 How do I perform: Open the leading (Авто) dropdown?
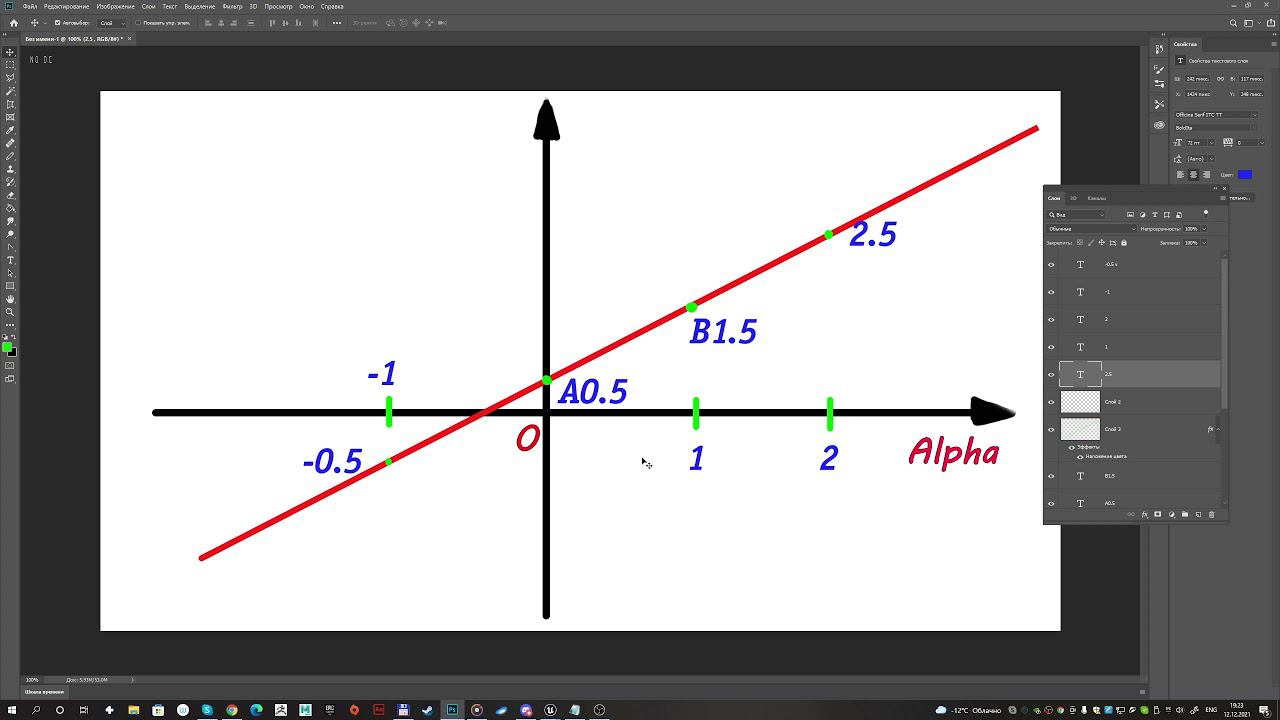(x=1211, y=158)
